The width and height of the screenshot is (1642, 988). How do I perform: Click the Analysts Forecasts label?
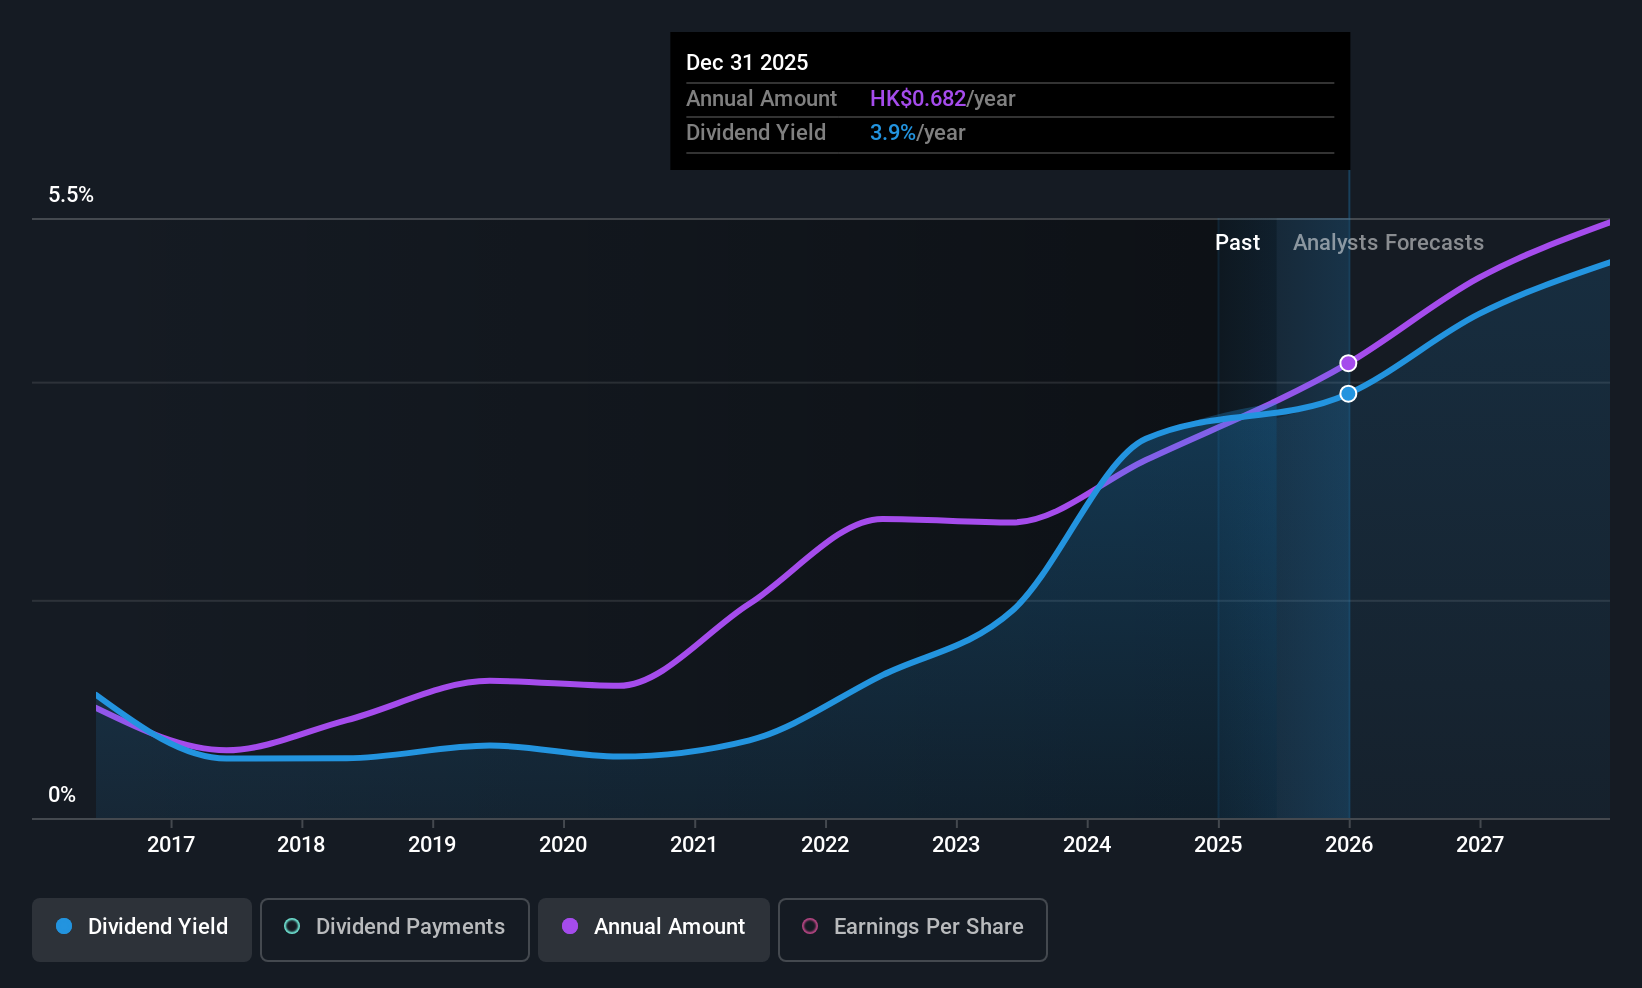tap(1388, 243)
